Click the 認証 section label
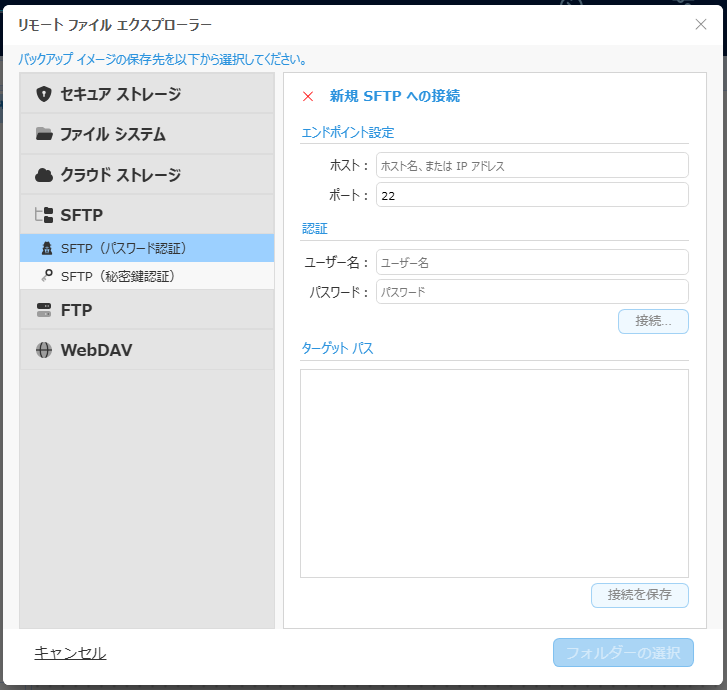The width and height of the screenshot is (727, 690). [315, 229]
